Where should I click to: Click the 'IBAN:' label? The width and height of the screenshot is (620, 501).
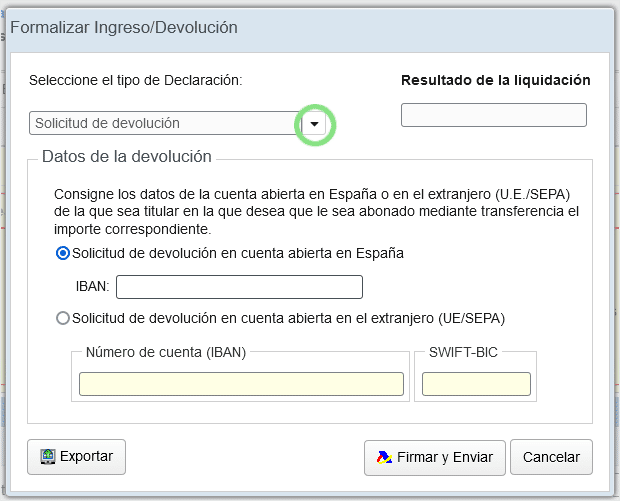point(93,286)
